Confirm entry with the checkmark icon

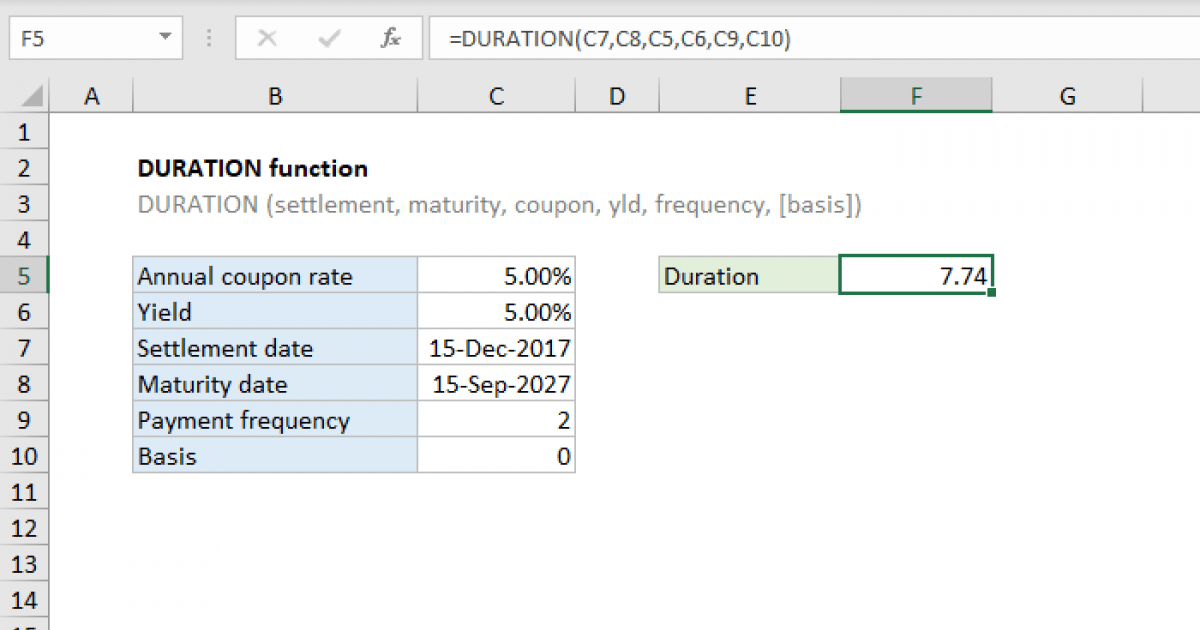(x=328, y=38)
